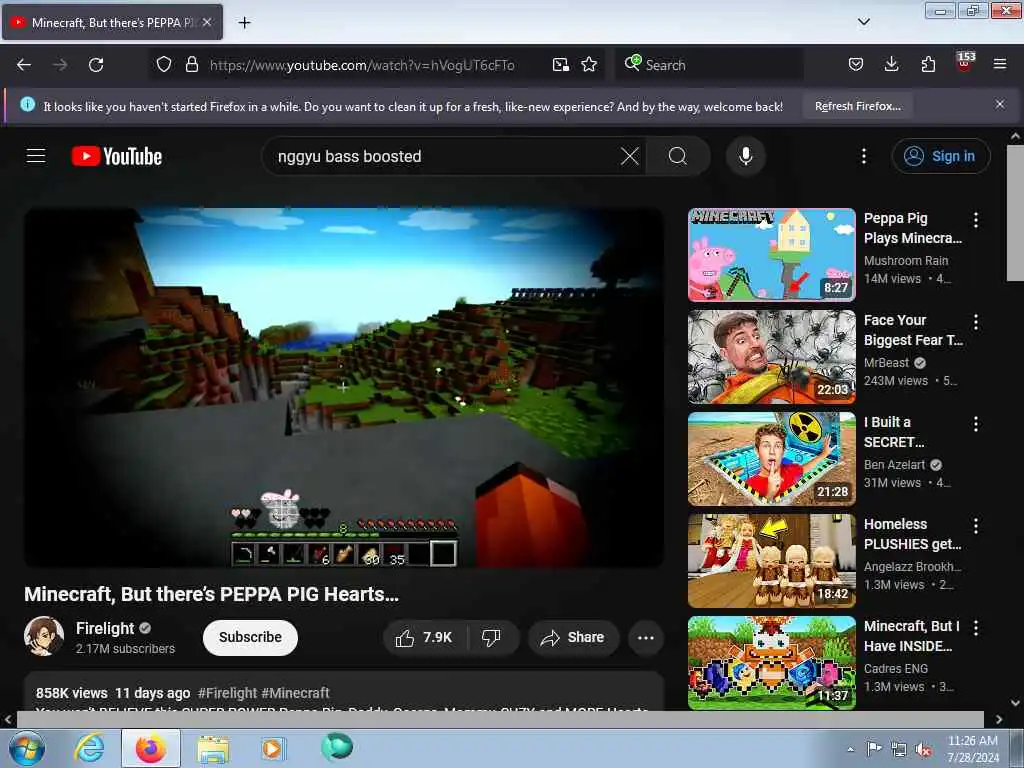
Task: Open the #Firelight hashtag link
Action: (x=227, y=693)
